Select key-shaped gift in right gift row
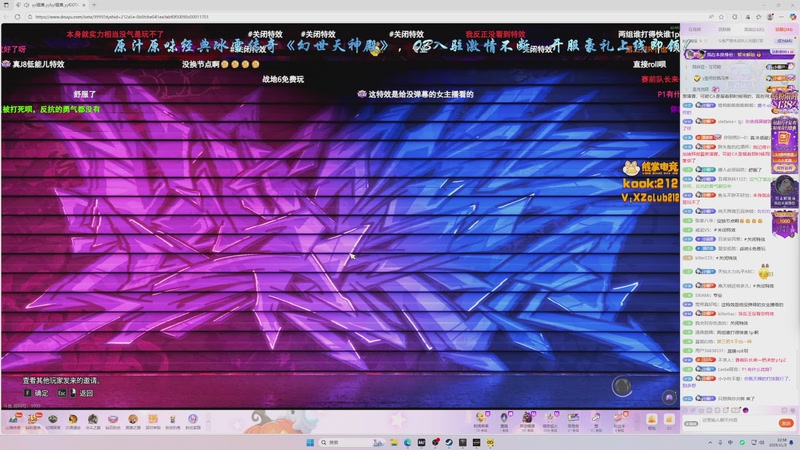800x450 pixels. click(x=596, y=420)
